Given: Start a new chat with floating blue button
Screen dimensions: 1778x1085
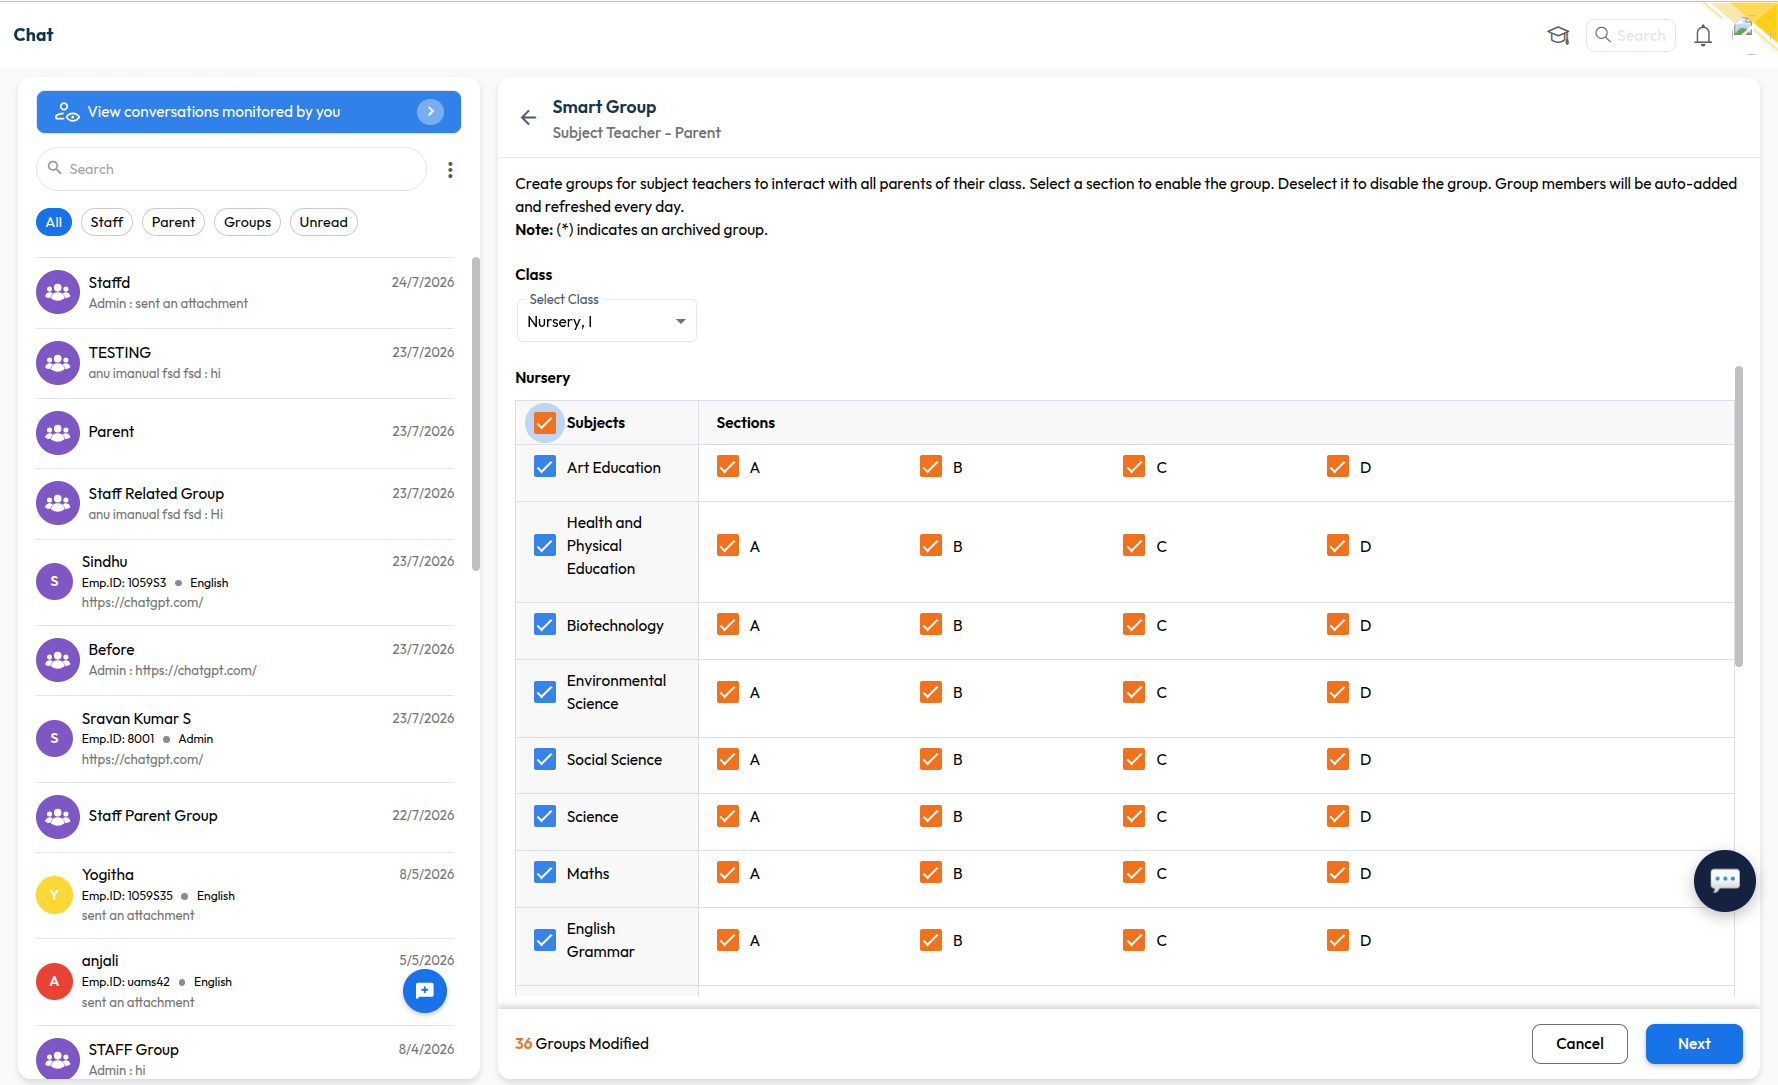Looking at the screenshot, I should (x=425, y=991).
